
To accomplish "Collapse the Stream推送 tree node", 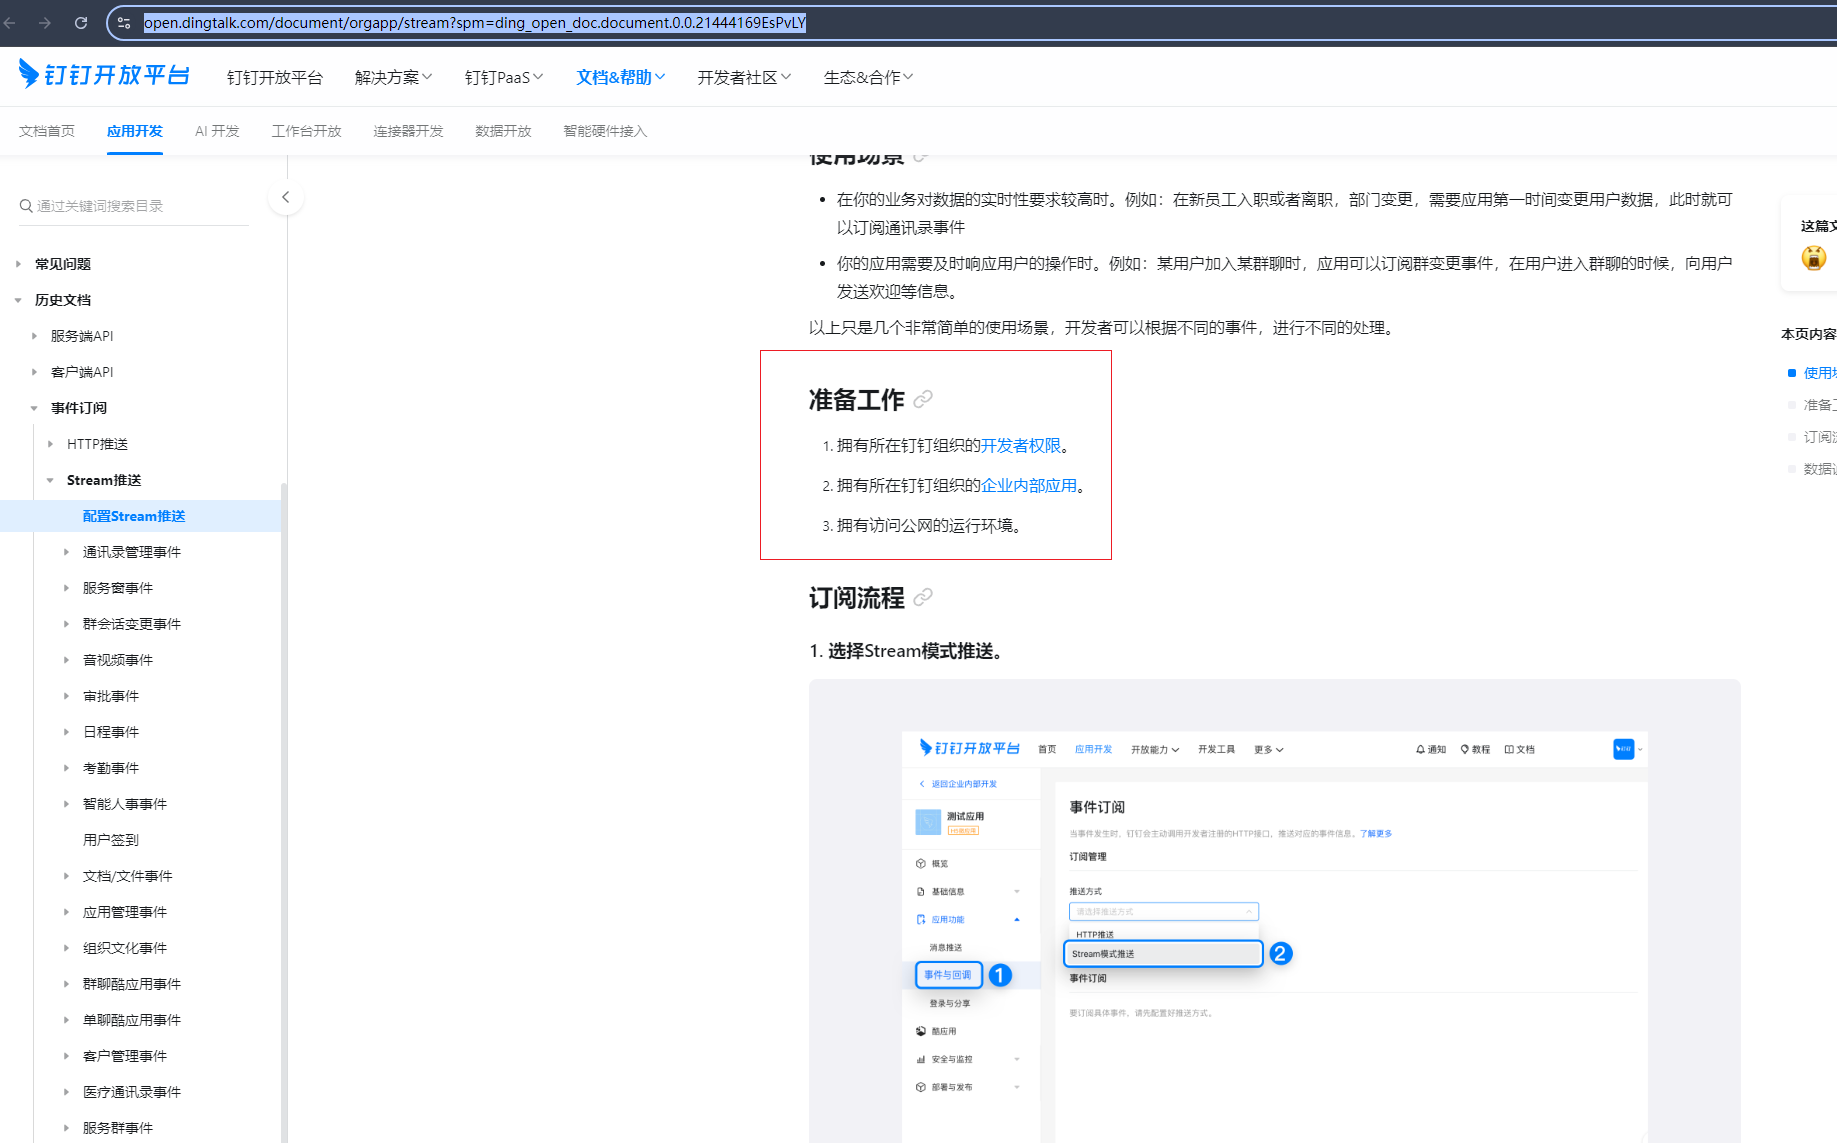I will pos(50,480).
